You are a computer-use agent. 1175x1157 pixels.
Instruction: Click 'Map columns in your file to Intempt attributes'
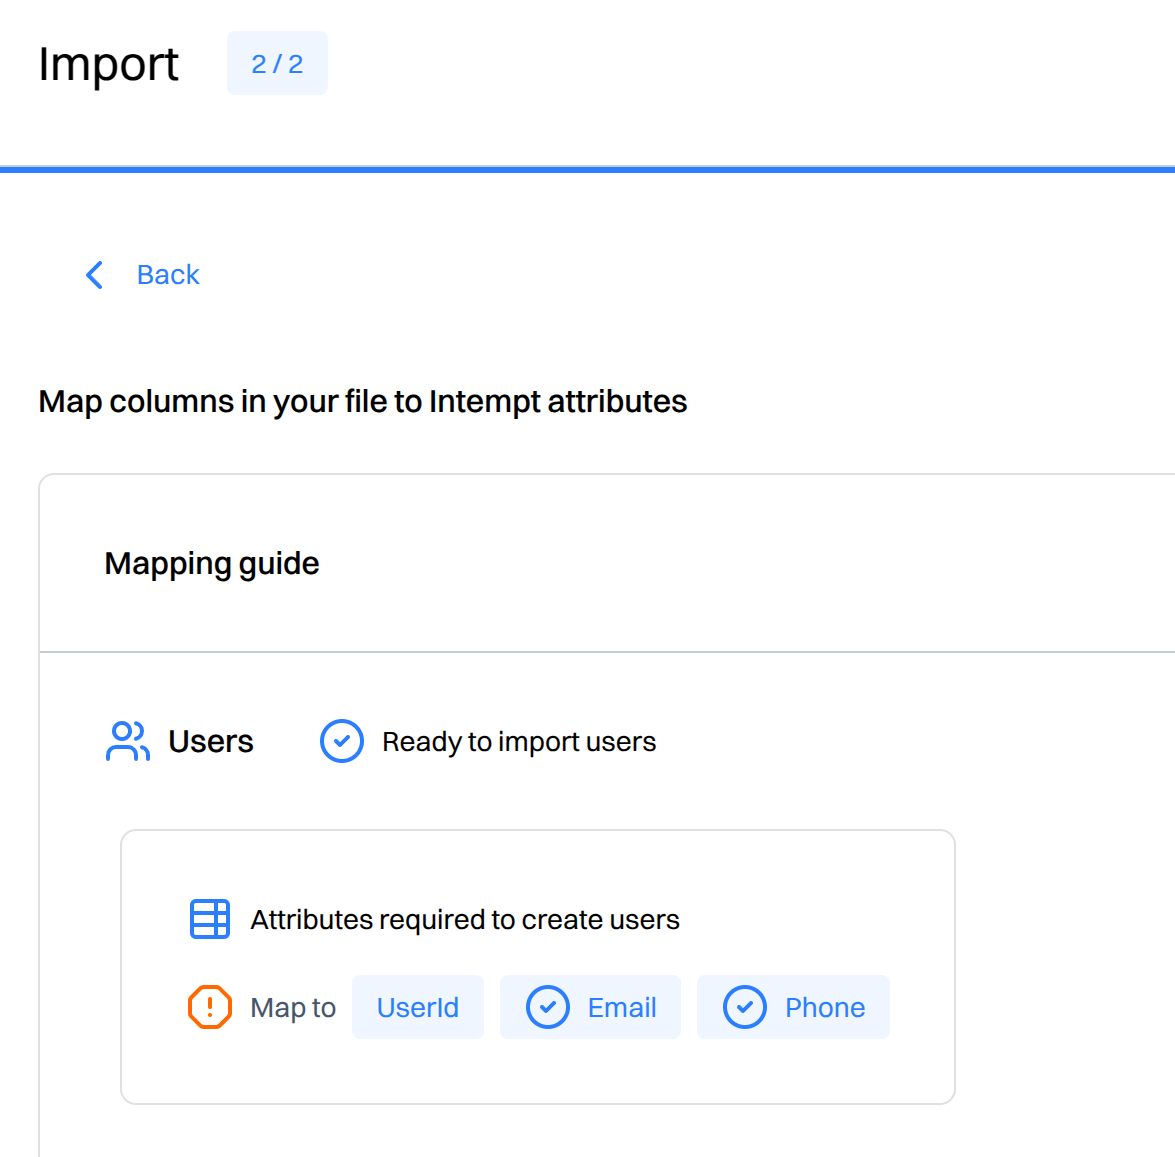[363, 402]
